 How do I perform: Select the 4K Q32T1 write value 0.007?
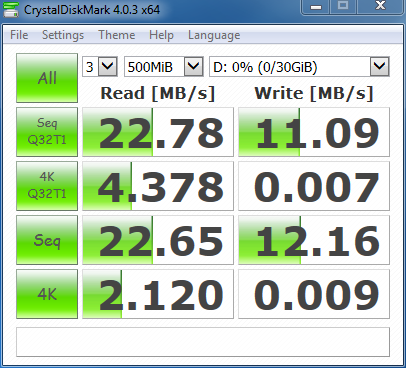coord(314,186)
